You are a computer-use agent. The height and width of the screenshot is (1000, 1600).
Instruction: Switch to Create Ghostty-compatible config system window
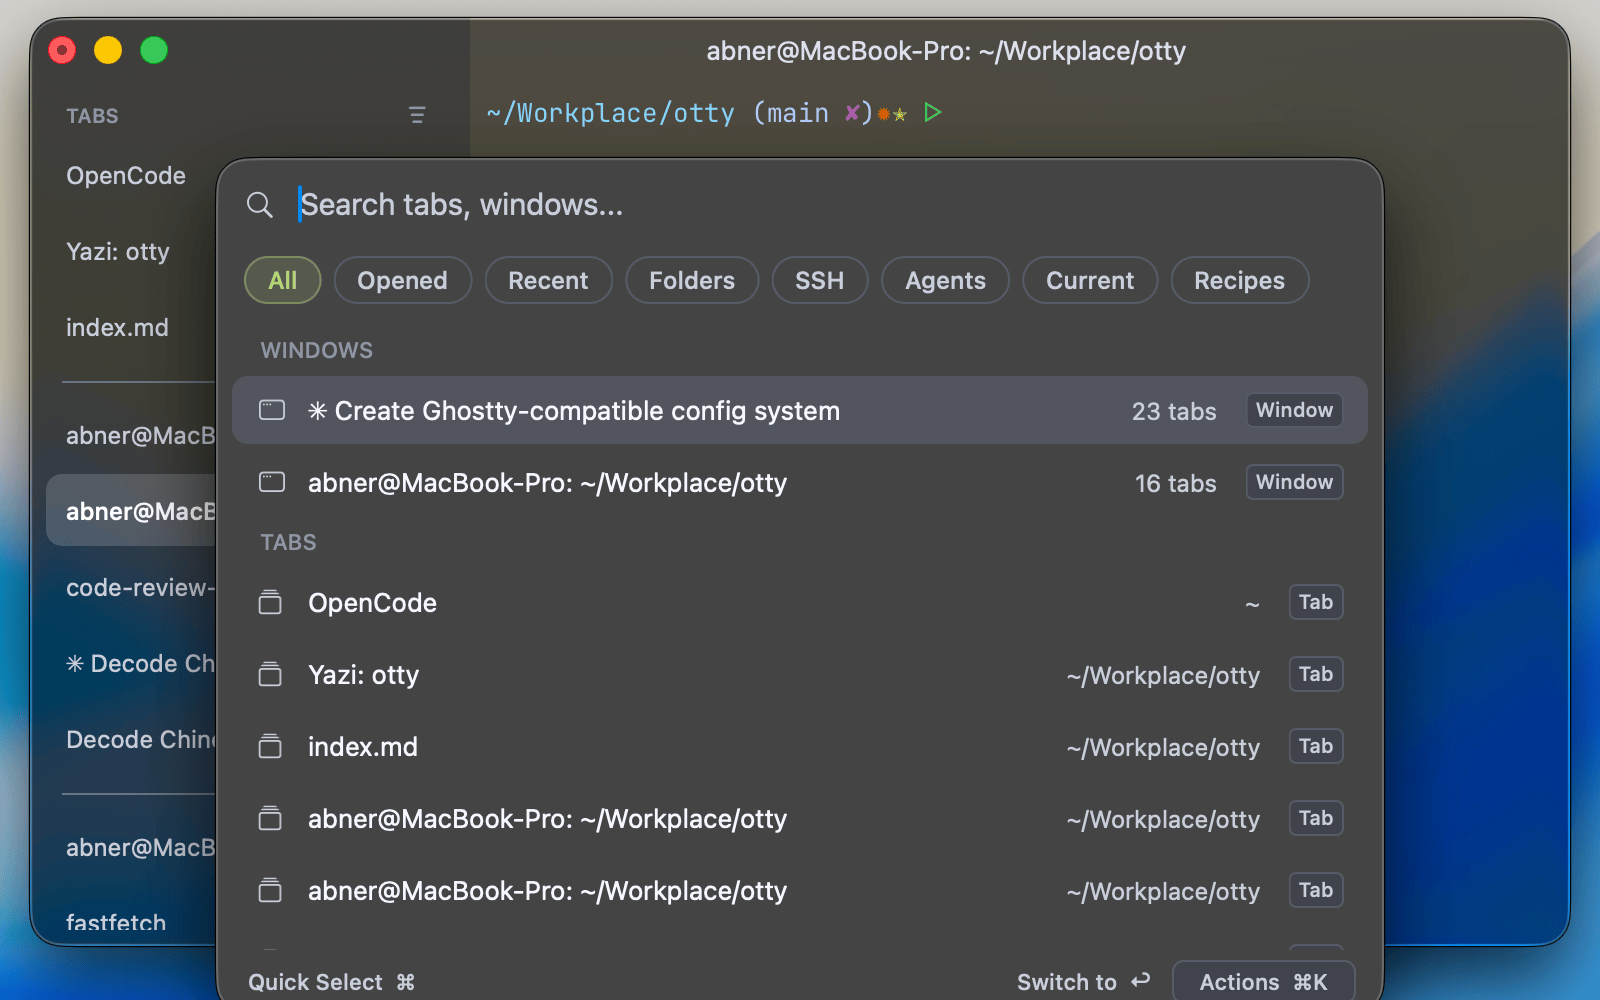click(x=800, y=410)
